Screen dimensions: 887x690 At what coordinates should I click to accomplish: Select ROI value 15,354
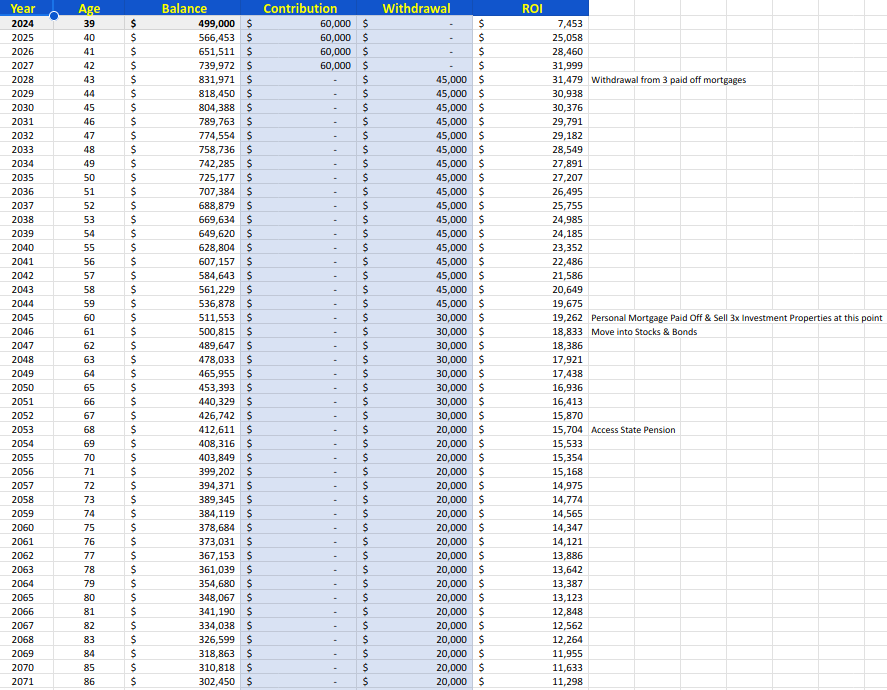531,458
